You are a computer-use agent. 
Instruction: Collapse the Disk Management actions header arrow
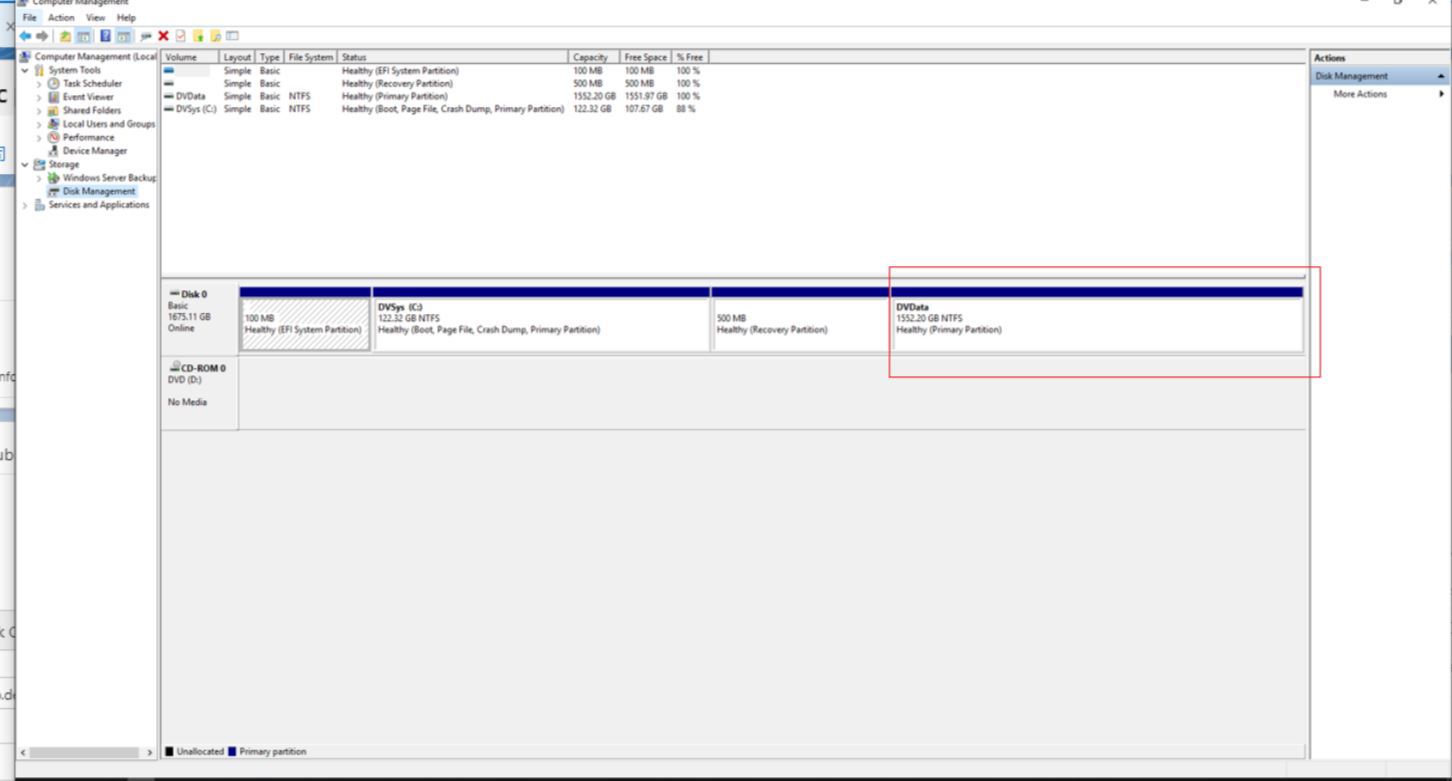coord(1441,76)
